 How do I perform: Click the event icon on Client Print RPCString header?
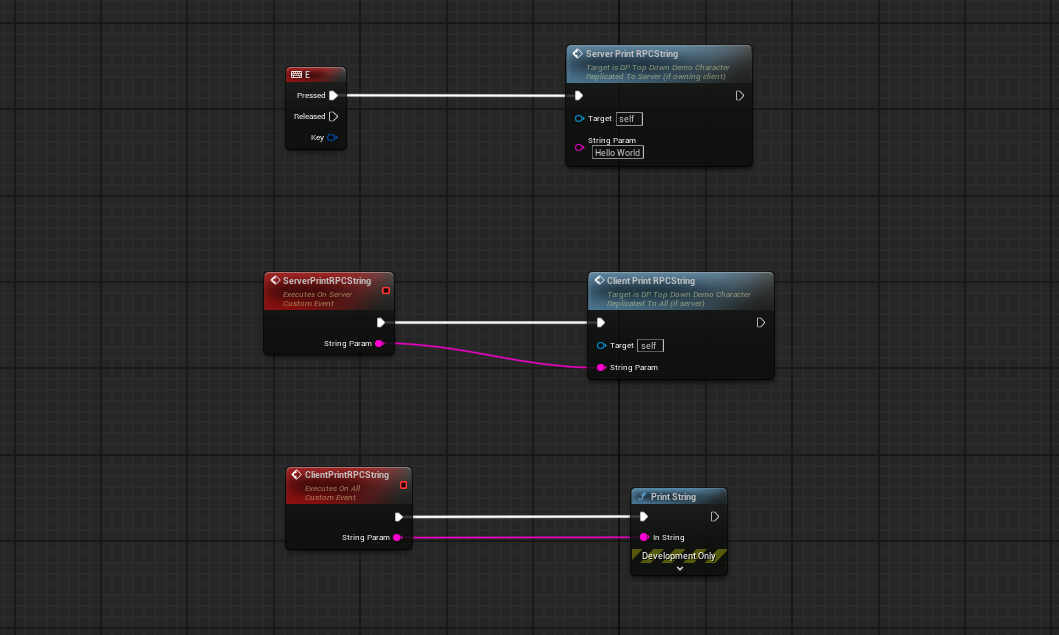click(598, 281)
